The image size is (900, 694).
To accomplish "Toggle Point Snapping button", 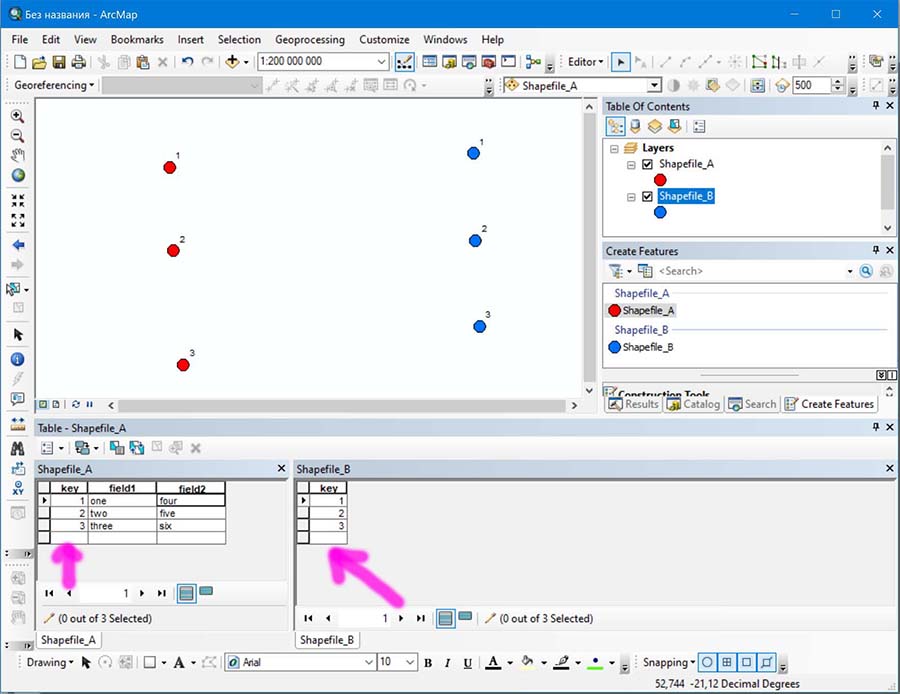I will pos(707,662).
